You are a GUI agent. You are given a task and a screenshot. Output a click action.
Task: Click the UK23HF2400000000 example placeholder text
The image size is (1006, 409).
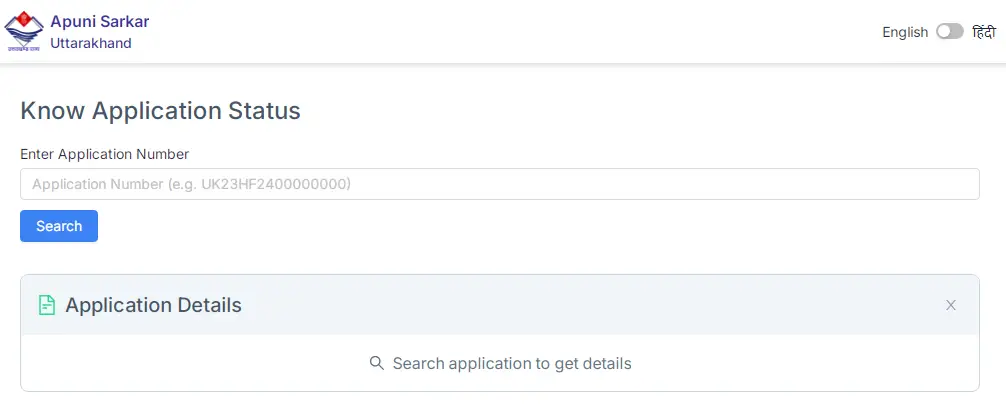(275, 184)
